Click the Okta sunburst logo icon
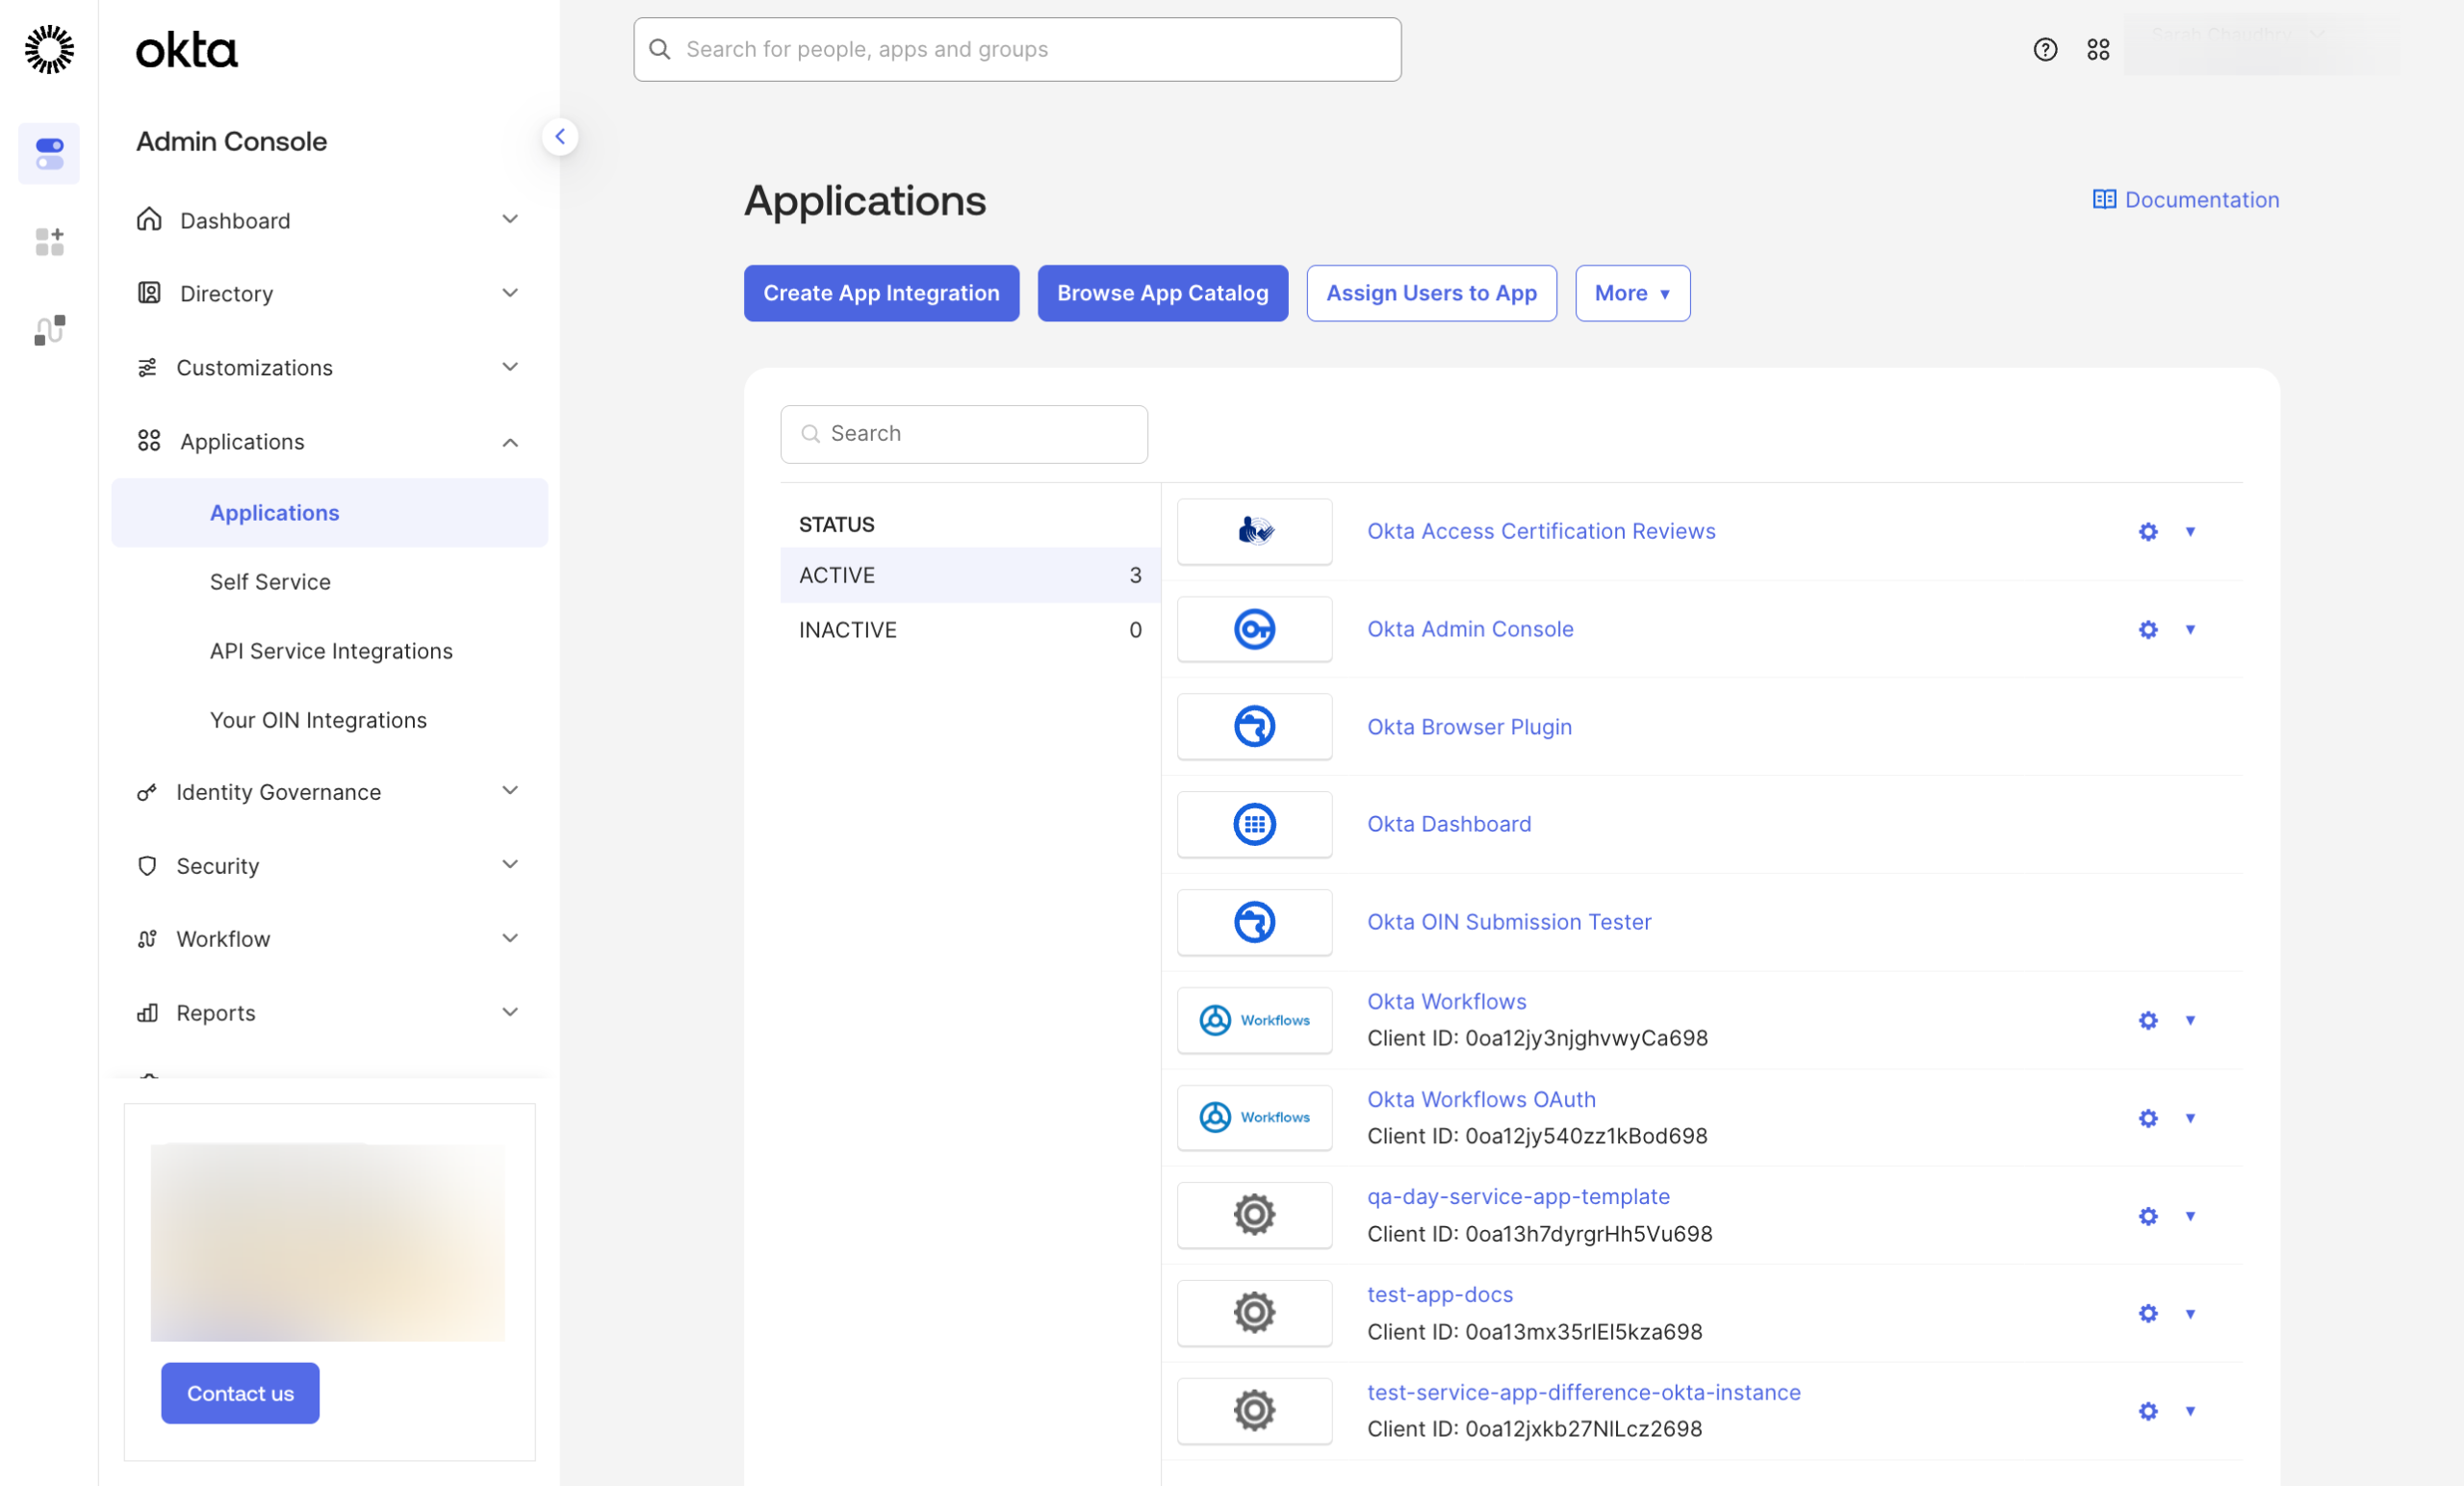2464x1486 pixels. 49,49
